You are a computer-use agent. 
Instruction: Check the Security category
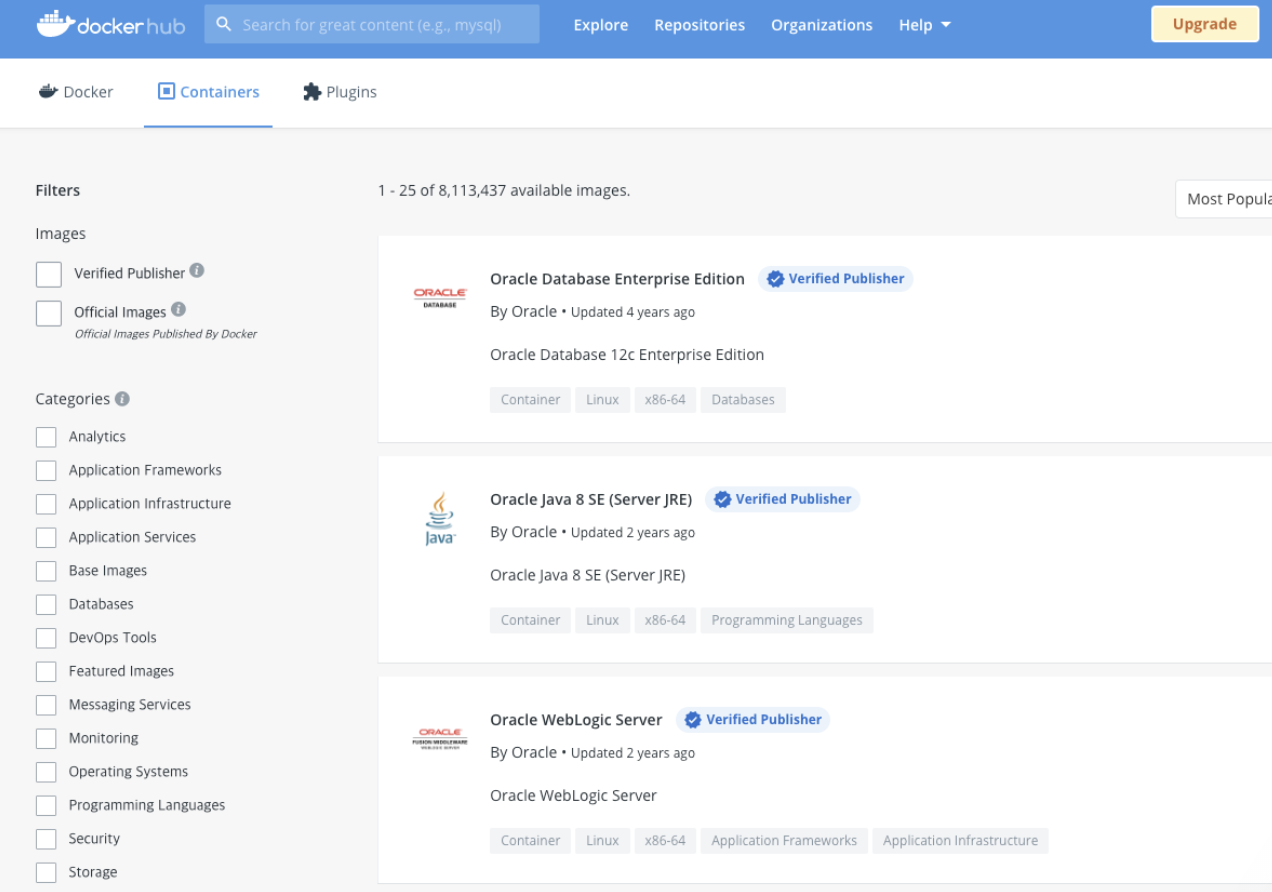pyautogui.click(x=46, y=839)
